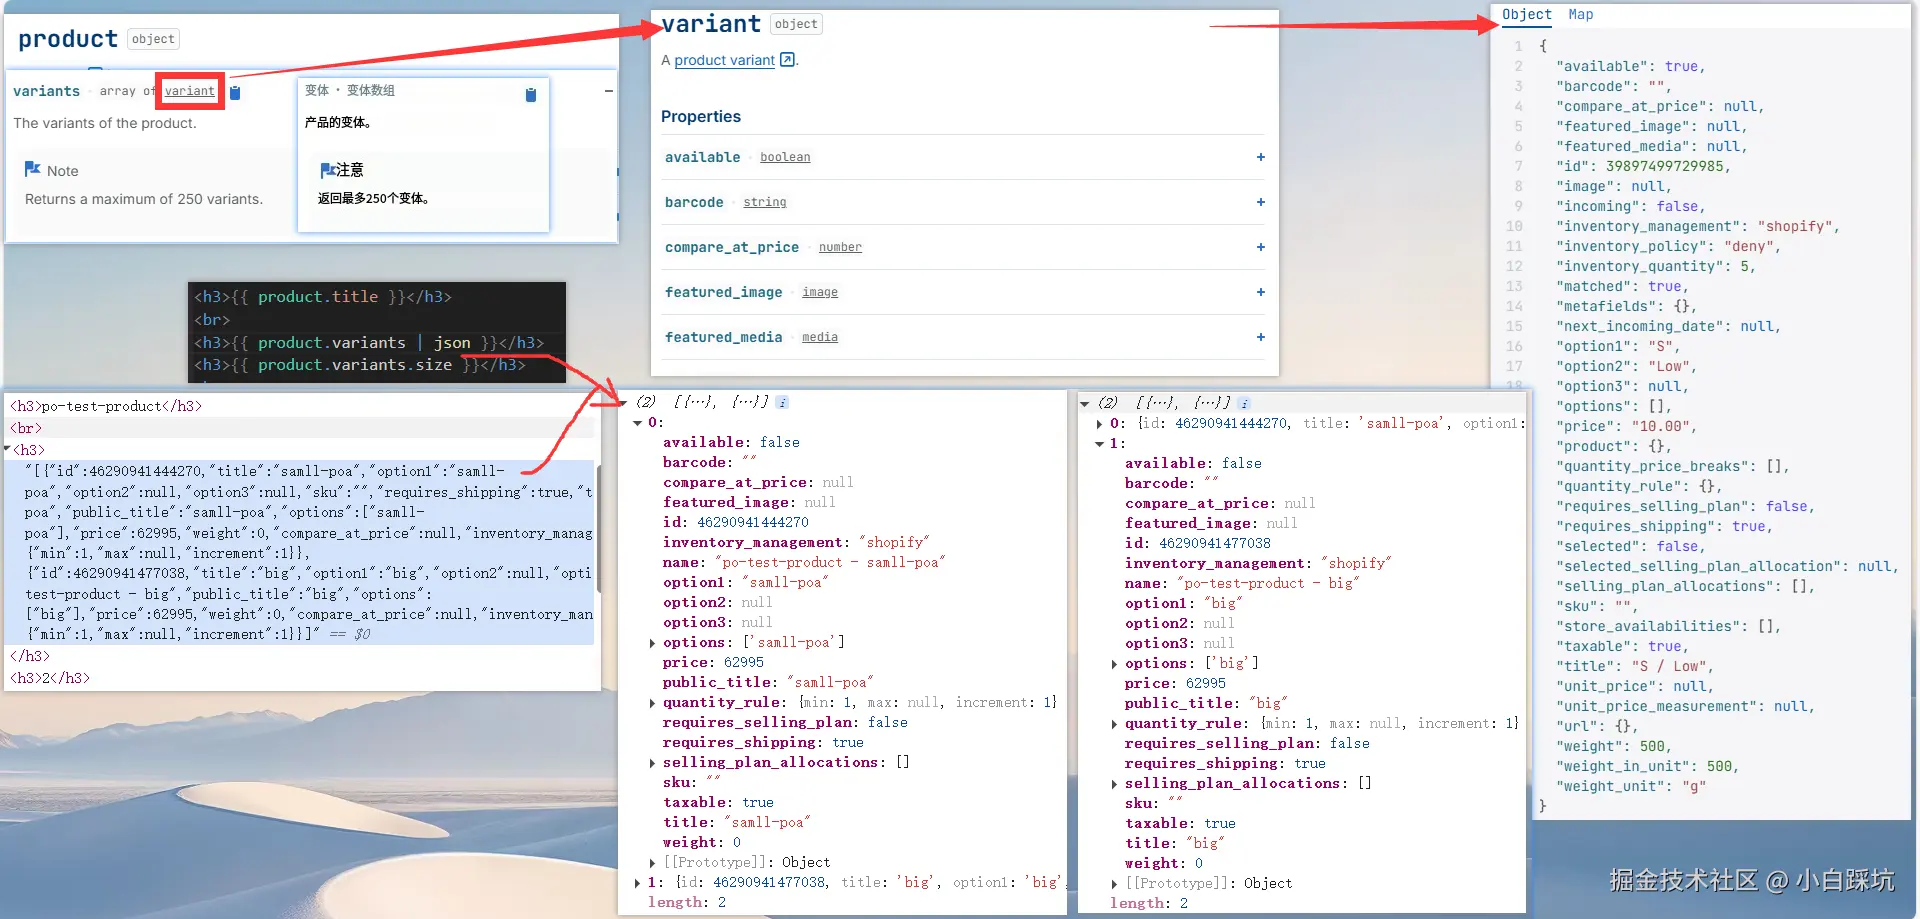
Task: Expand options array in right console panel
Action: click(1115, 664)
